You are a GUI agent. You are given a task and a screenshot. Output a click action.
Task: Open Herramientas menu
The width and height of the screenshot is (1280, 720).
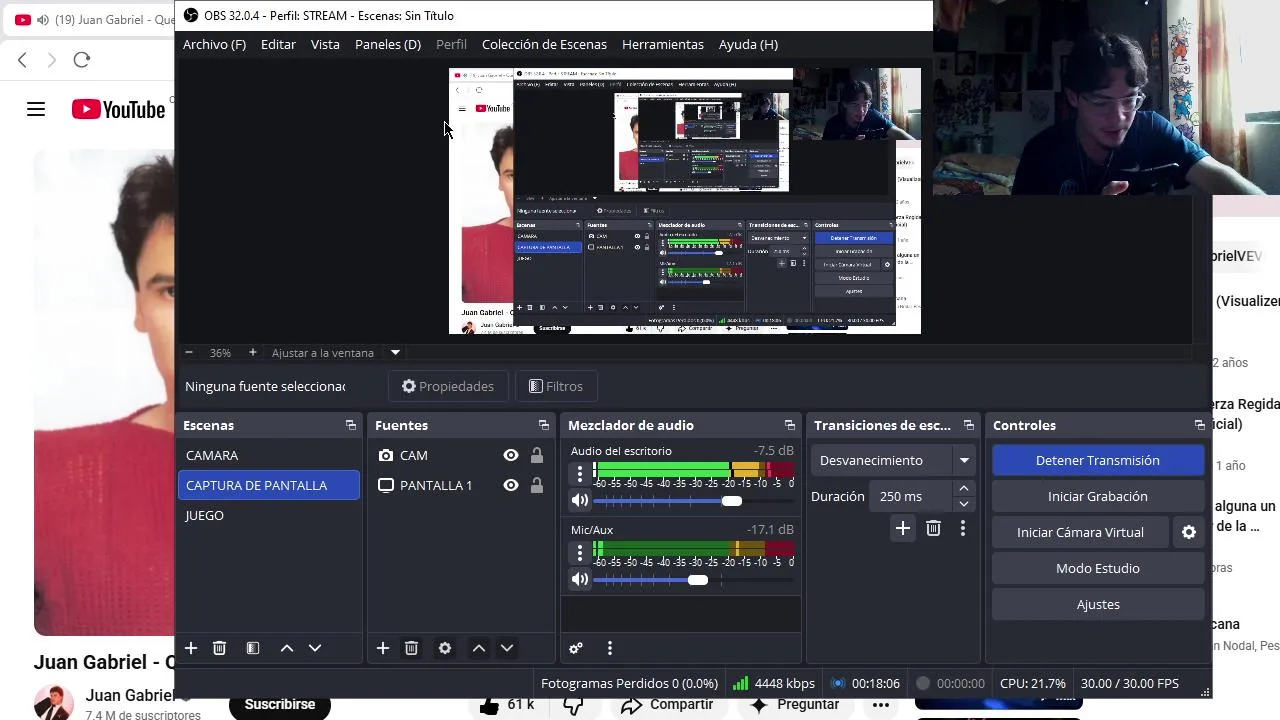point(663,44)
